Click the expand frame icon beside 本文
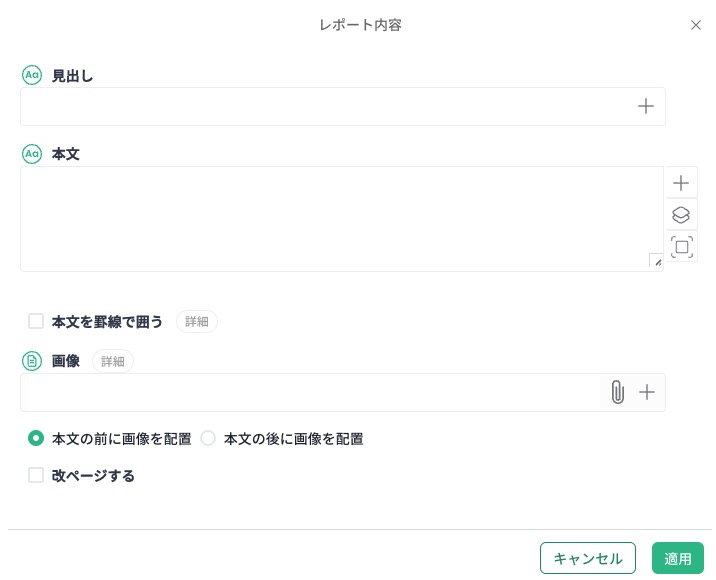Image resolution: width=716 pixels, height=580 pixels. pyautogui.click(x=682, y=247)
